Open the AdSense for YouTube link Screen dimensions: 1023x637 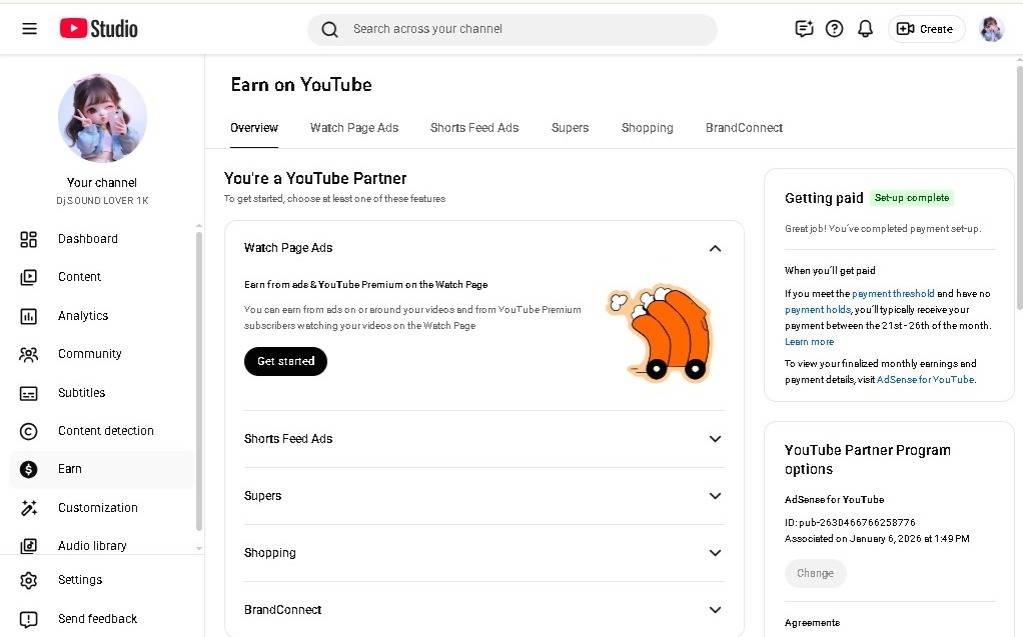coord(925,380)
